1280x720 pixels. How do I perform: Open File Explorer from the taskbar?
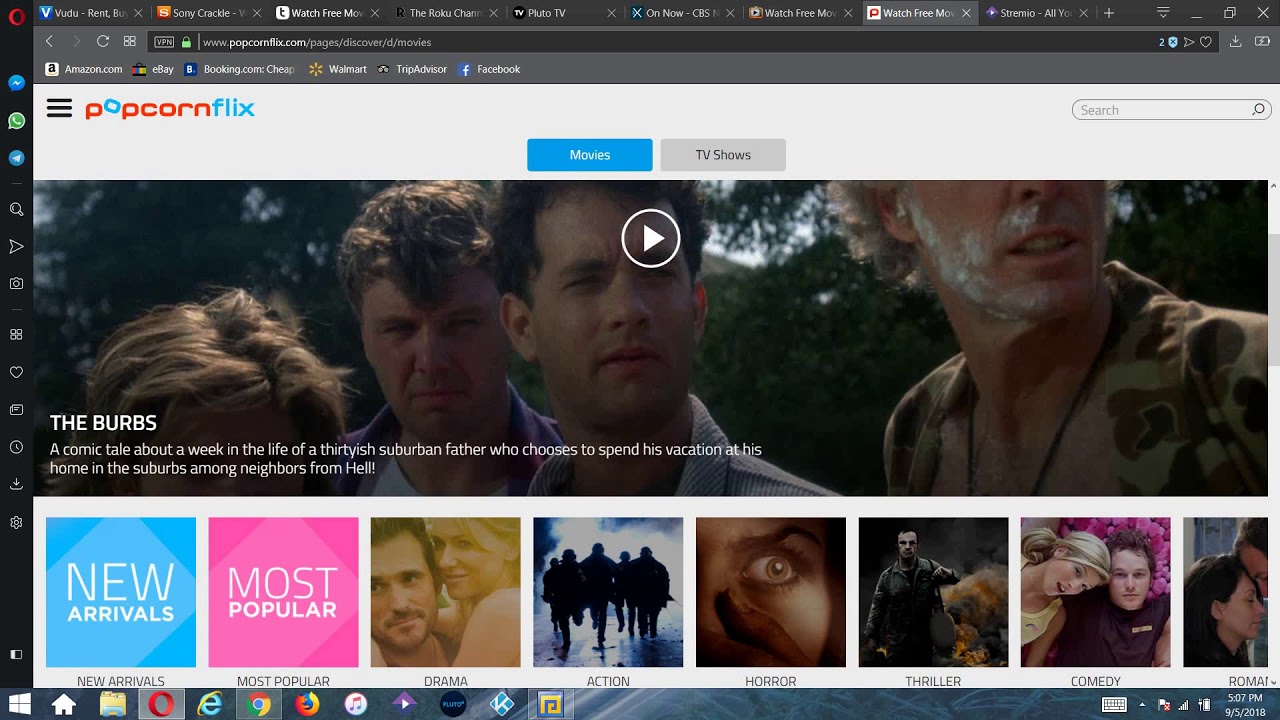pyautogui.click(x=112, y=704)
